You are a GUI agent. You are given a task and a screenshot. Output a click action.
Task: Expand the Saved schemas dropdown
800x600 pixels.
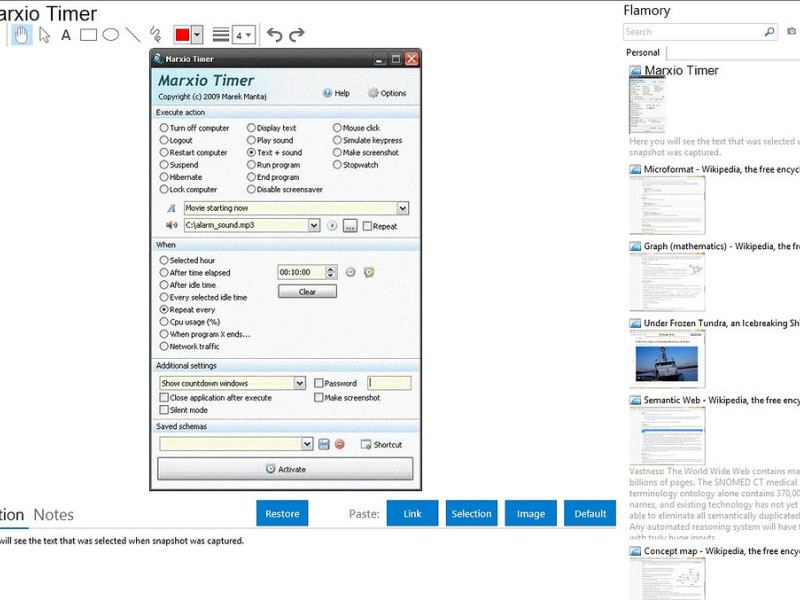point(307,444)
